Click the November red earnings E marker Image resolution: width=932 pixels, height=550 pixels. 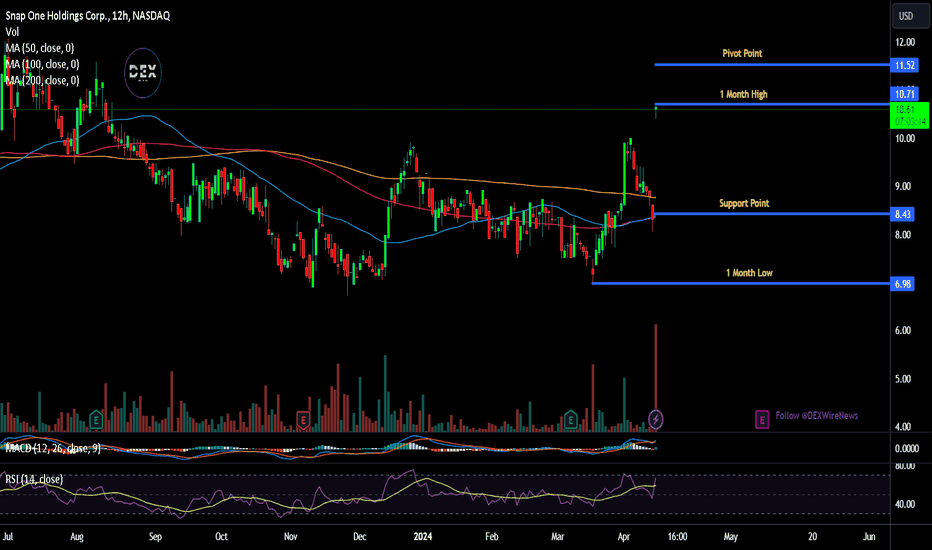303,420
